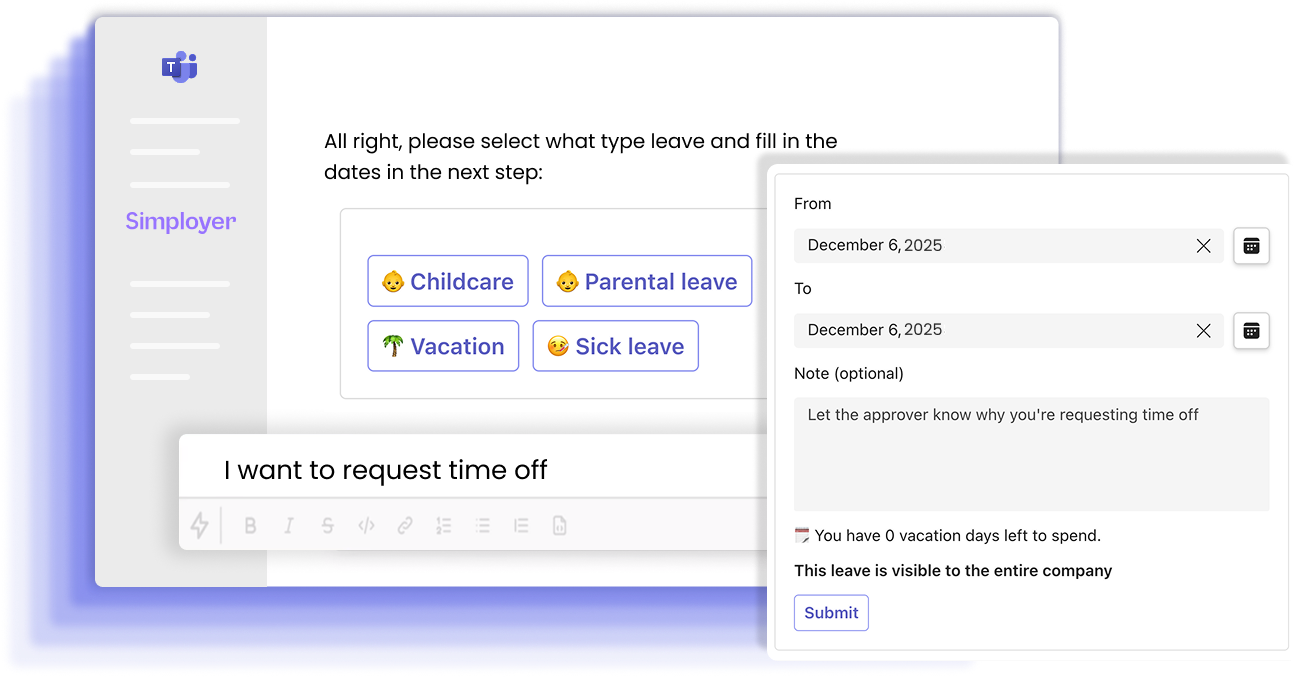This screenshot has height=677, width=1298.
Task: Click into the optional Note text area
Action: pyautogui.click(x=1031, y=454)
